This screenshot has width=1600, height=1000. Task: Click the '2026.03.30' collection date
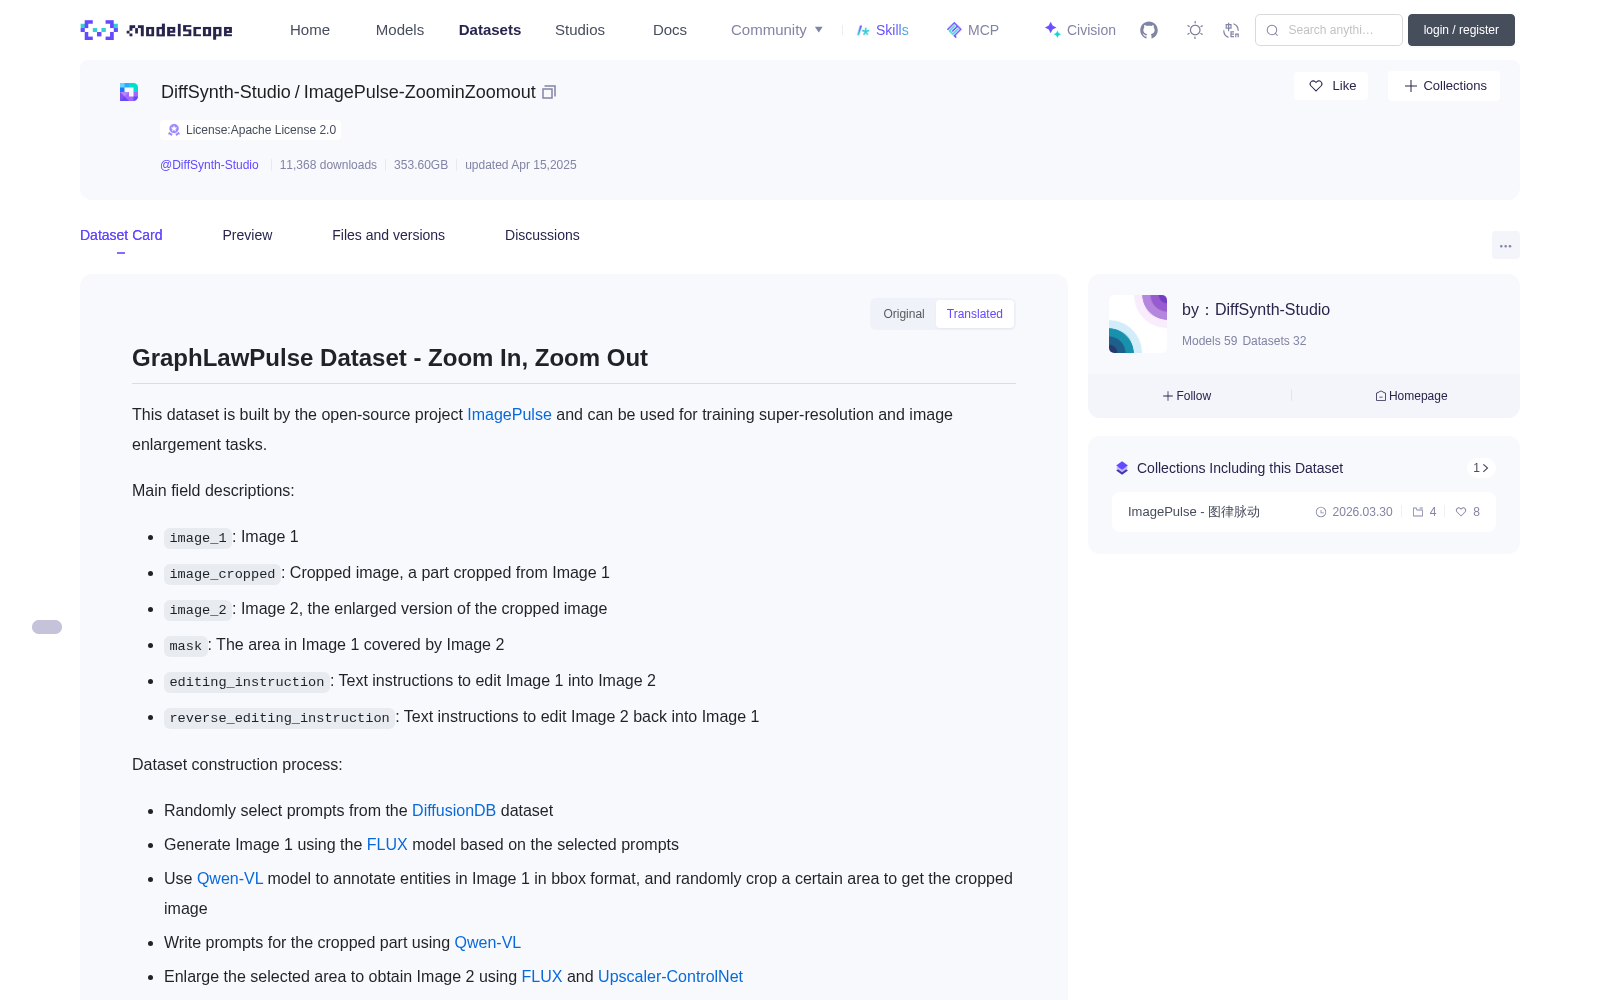pyautogui.click(x=1362, y=512)
